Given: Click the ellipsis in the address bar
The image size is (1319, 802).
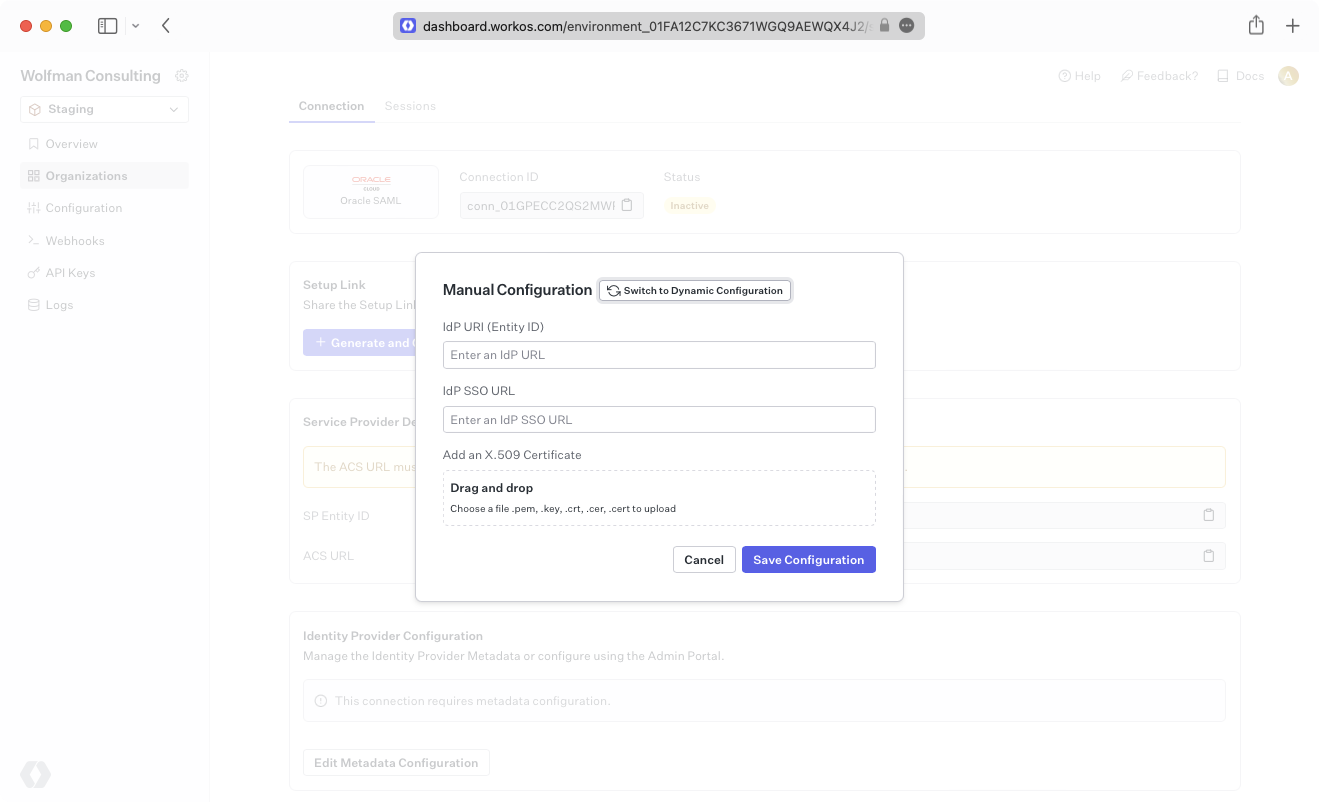Looking at the screenshot, I should [x=905, y=25].
